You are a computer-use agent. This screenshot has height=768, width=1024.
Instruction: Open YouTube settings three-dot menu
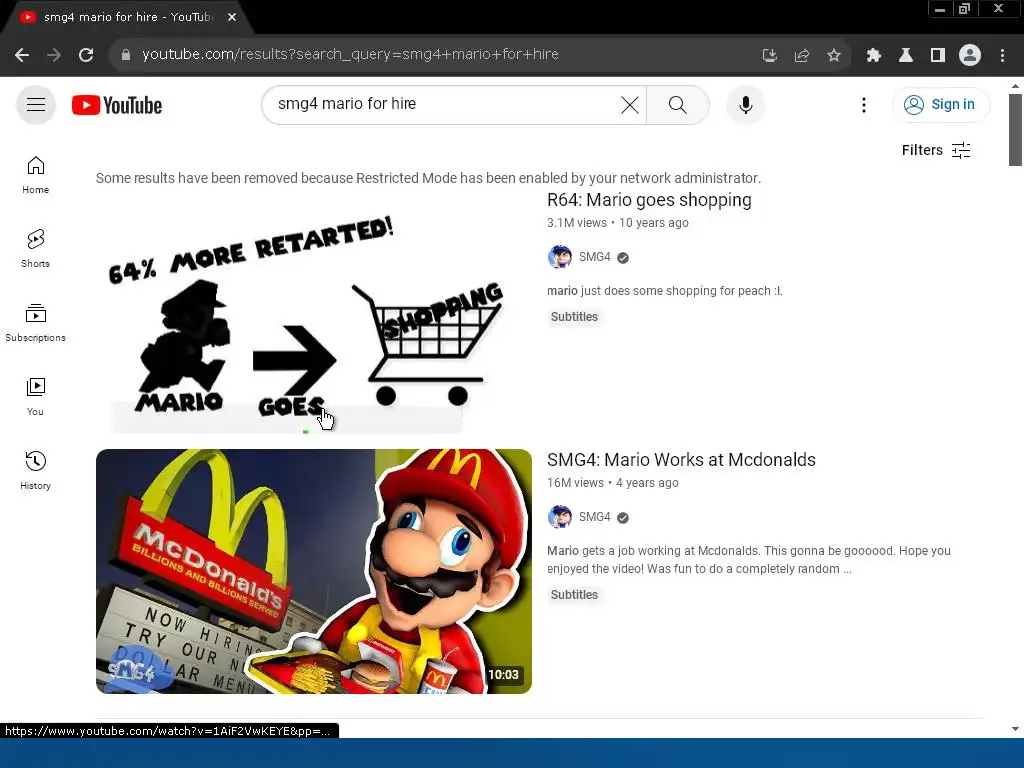pos(864,104)
